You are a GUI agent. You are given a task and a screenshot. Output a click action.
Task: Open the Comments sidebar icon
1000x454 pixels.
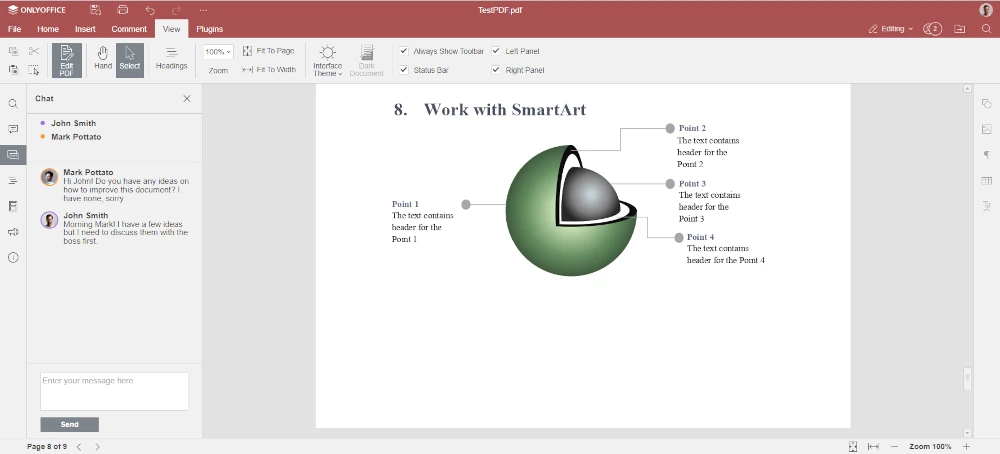pyautogui.click(x=13, y=129)
